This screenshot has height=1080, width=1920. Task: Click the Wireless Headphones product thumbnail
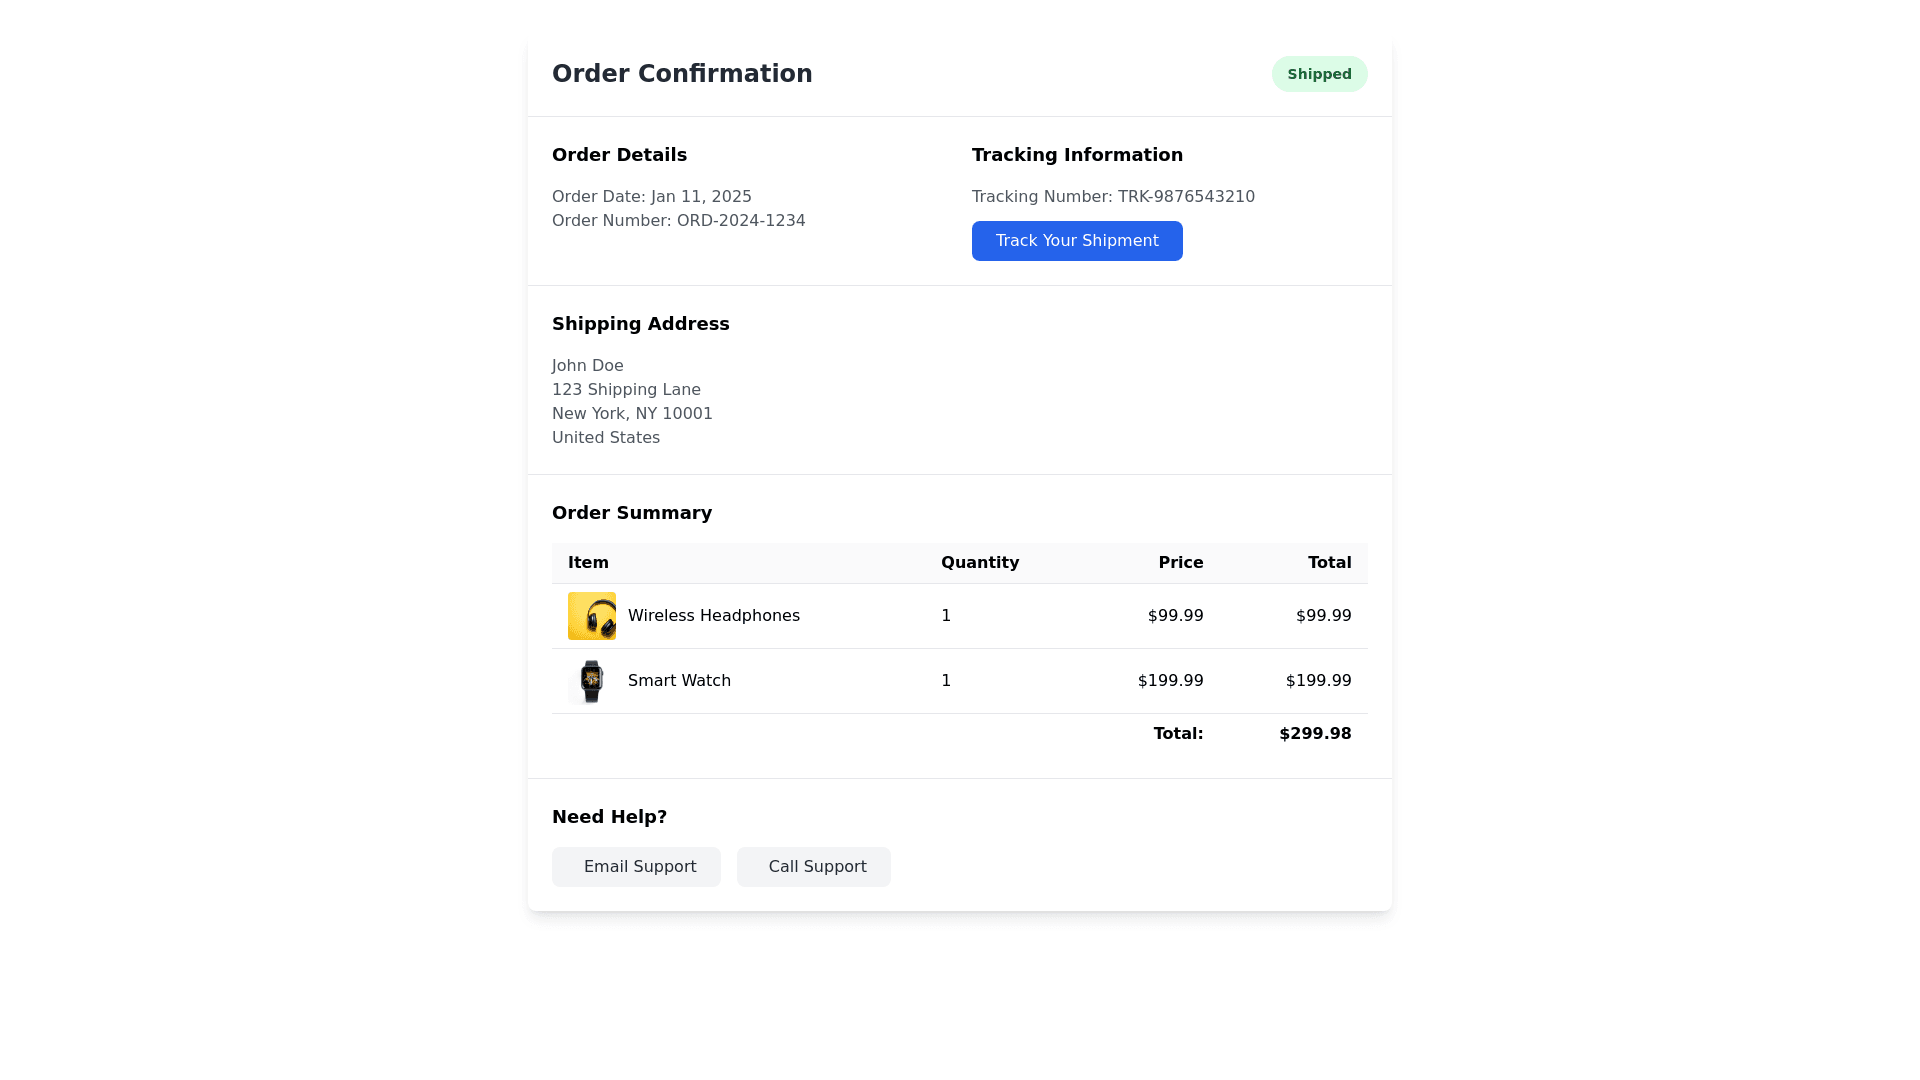click(592, 616)
